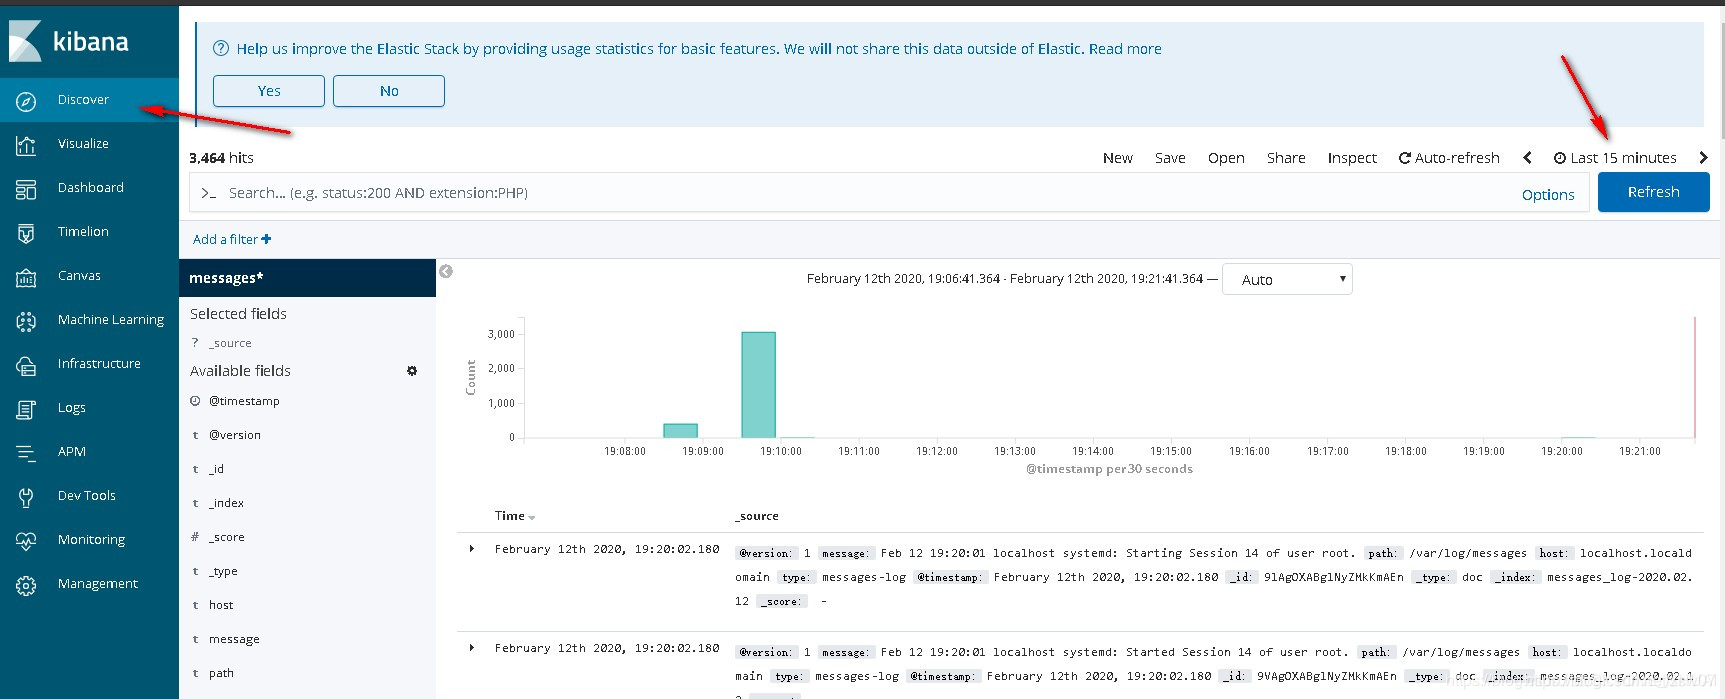Click the Refresh button

click(x=1654, y=192)
